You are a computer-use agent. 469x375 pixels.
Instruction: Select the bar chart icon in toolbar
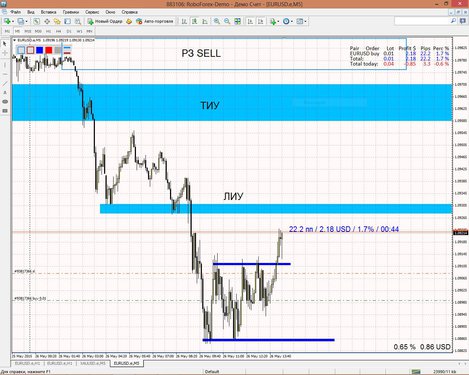(x=184, y=21)
